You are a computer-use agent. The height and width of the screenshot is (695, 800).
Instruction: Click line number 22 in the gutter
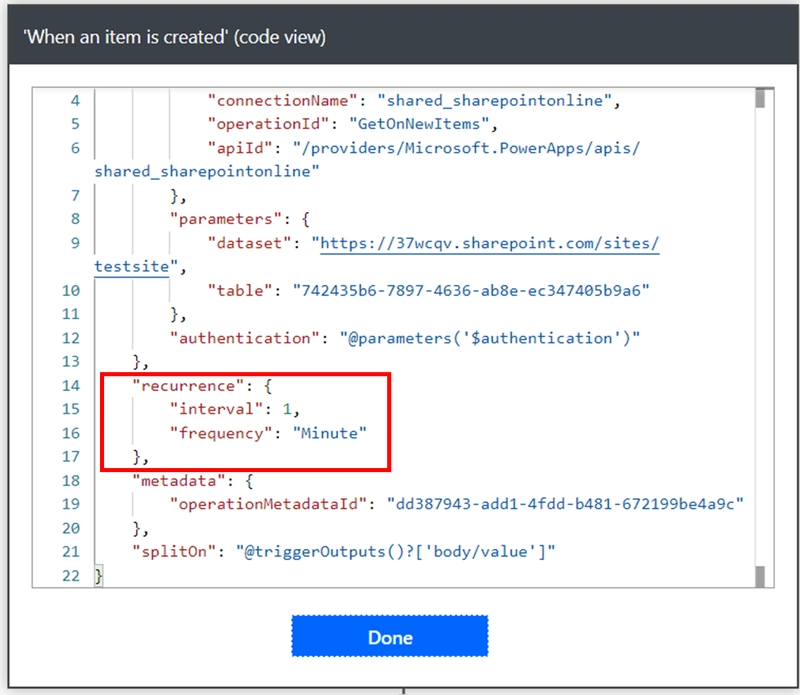point(69,576)
